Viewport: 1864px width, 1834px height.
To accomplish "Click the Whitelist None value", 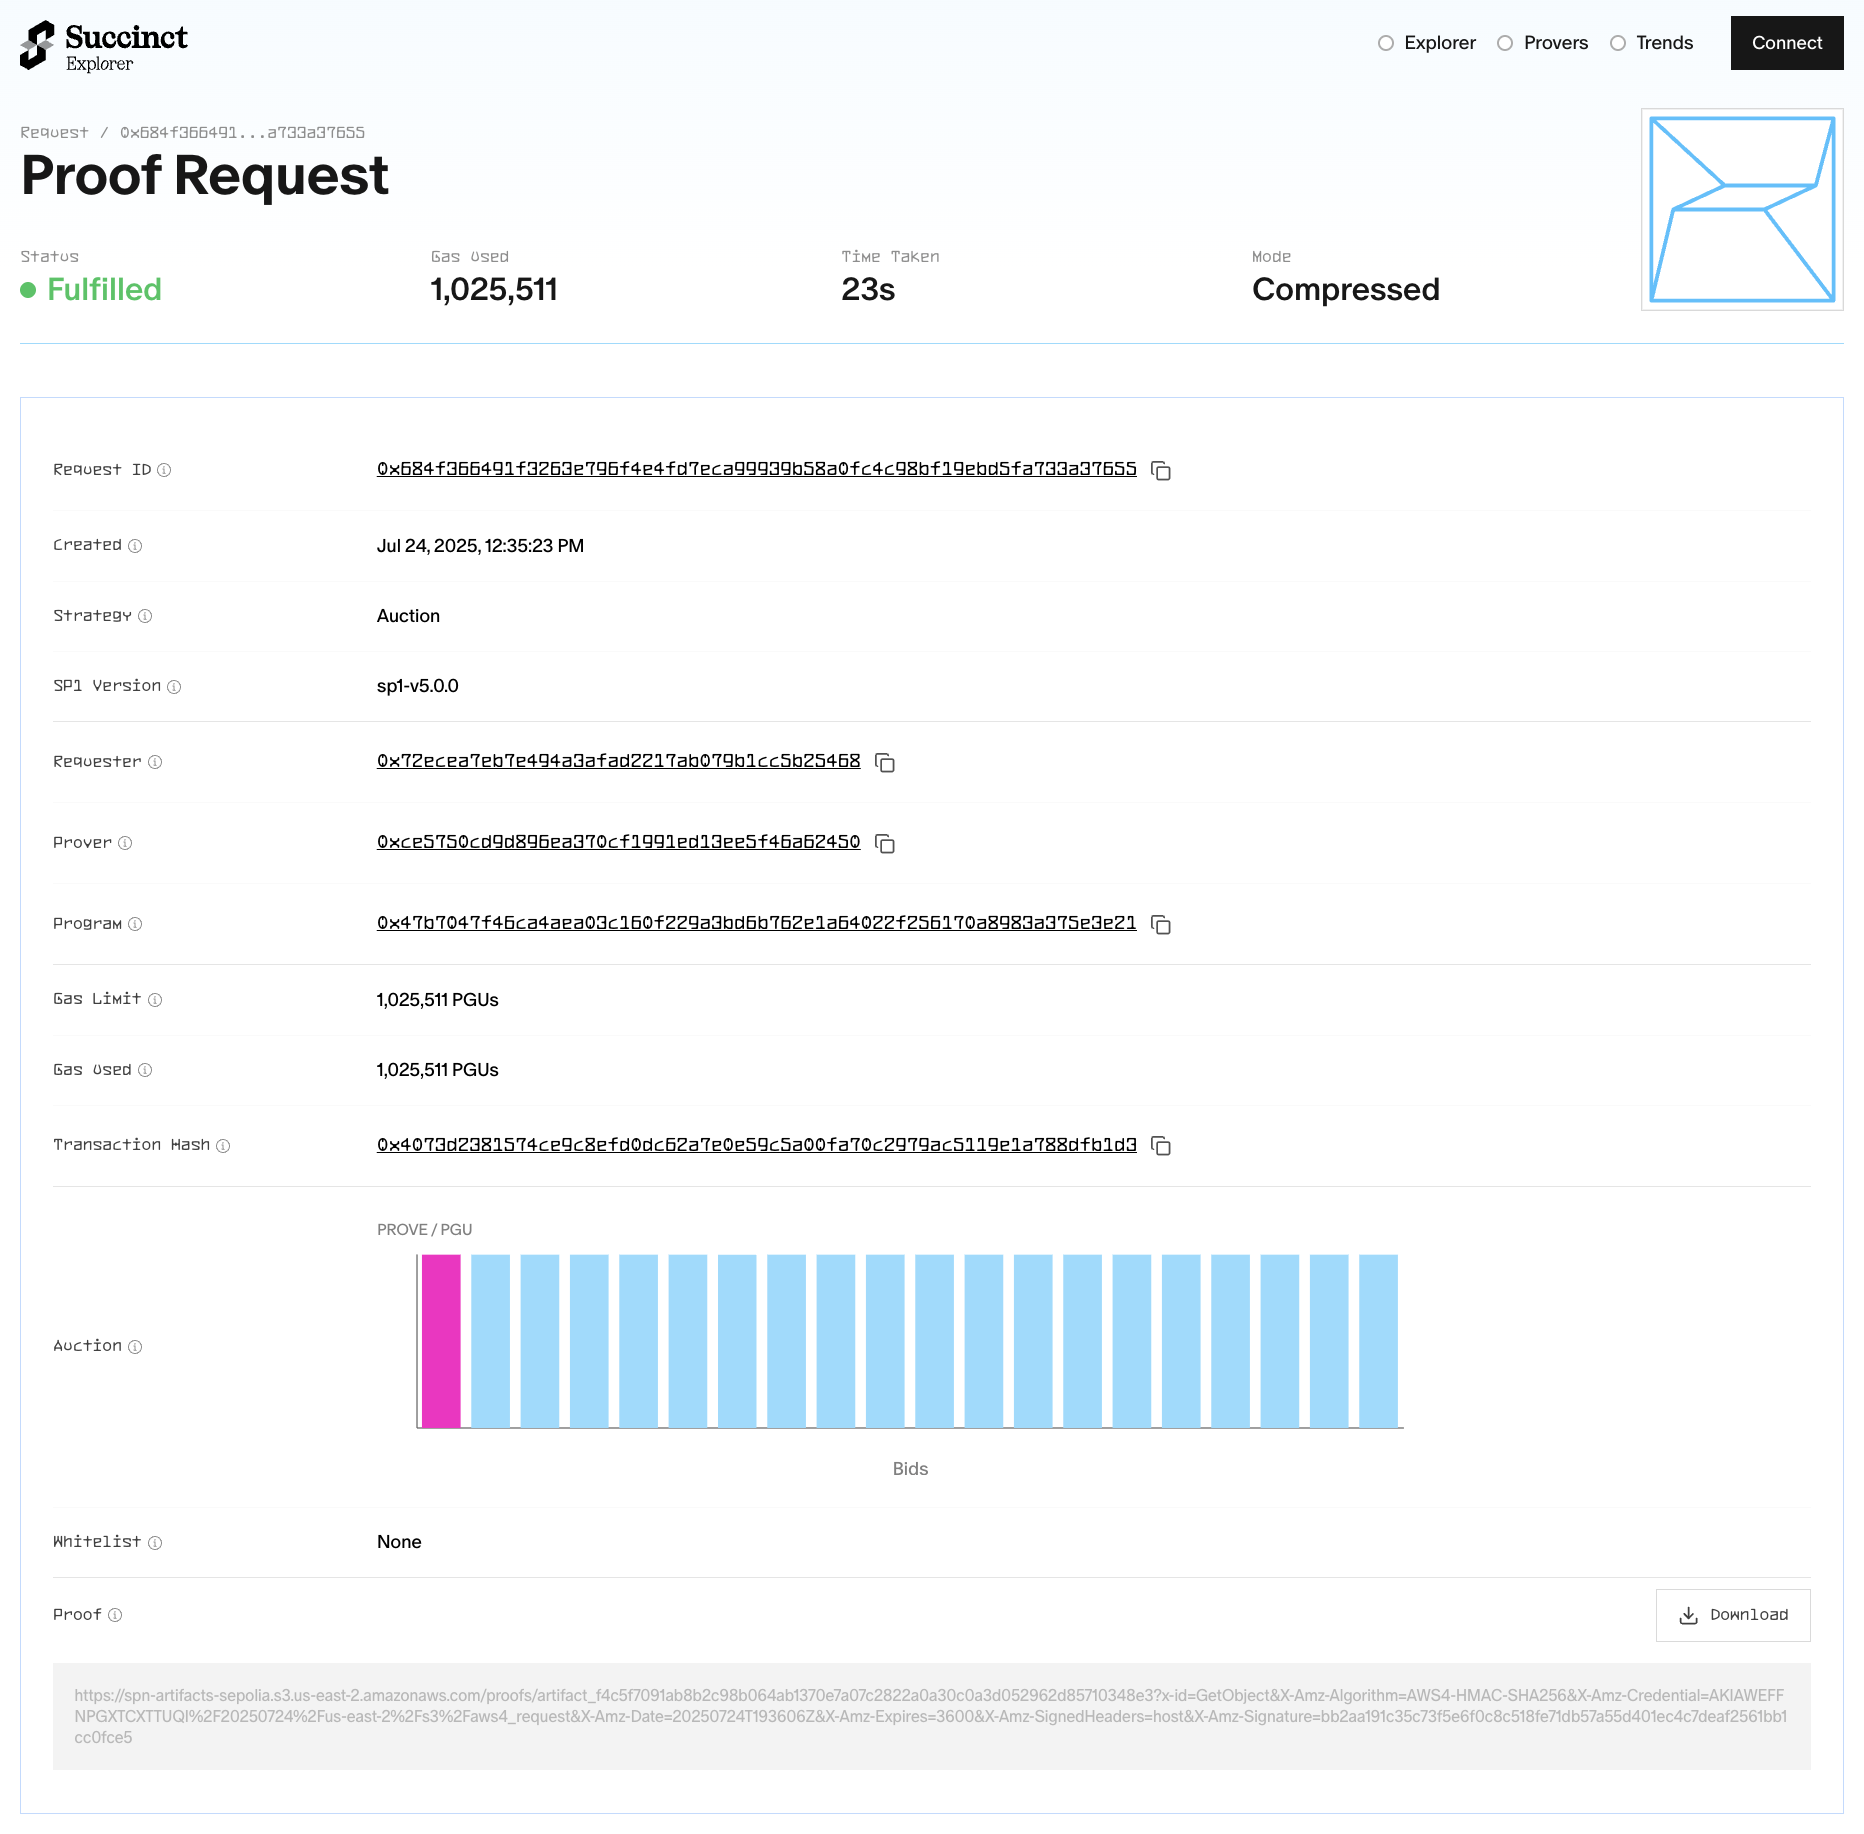I will tap(399, 1542).
